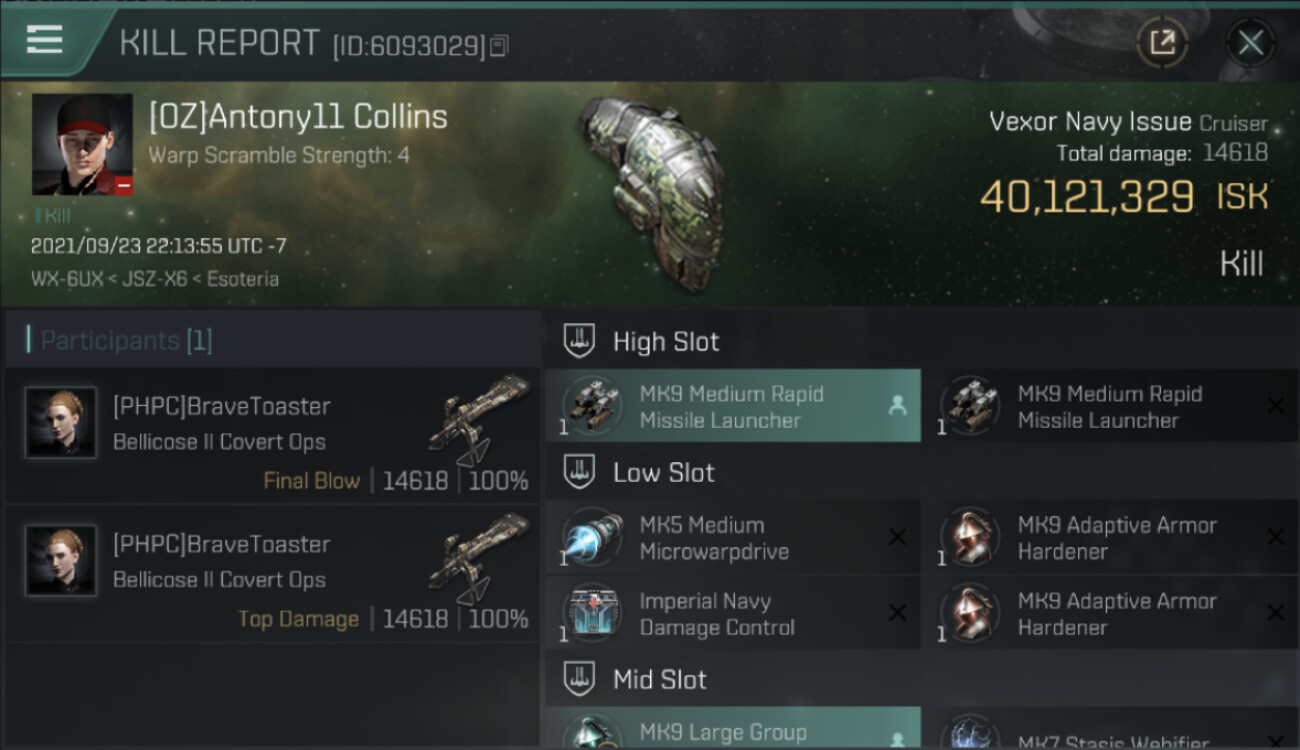Copy the kill report ID icon

499,46
